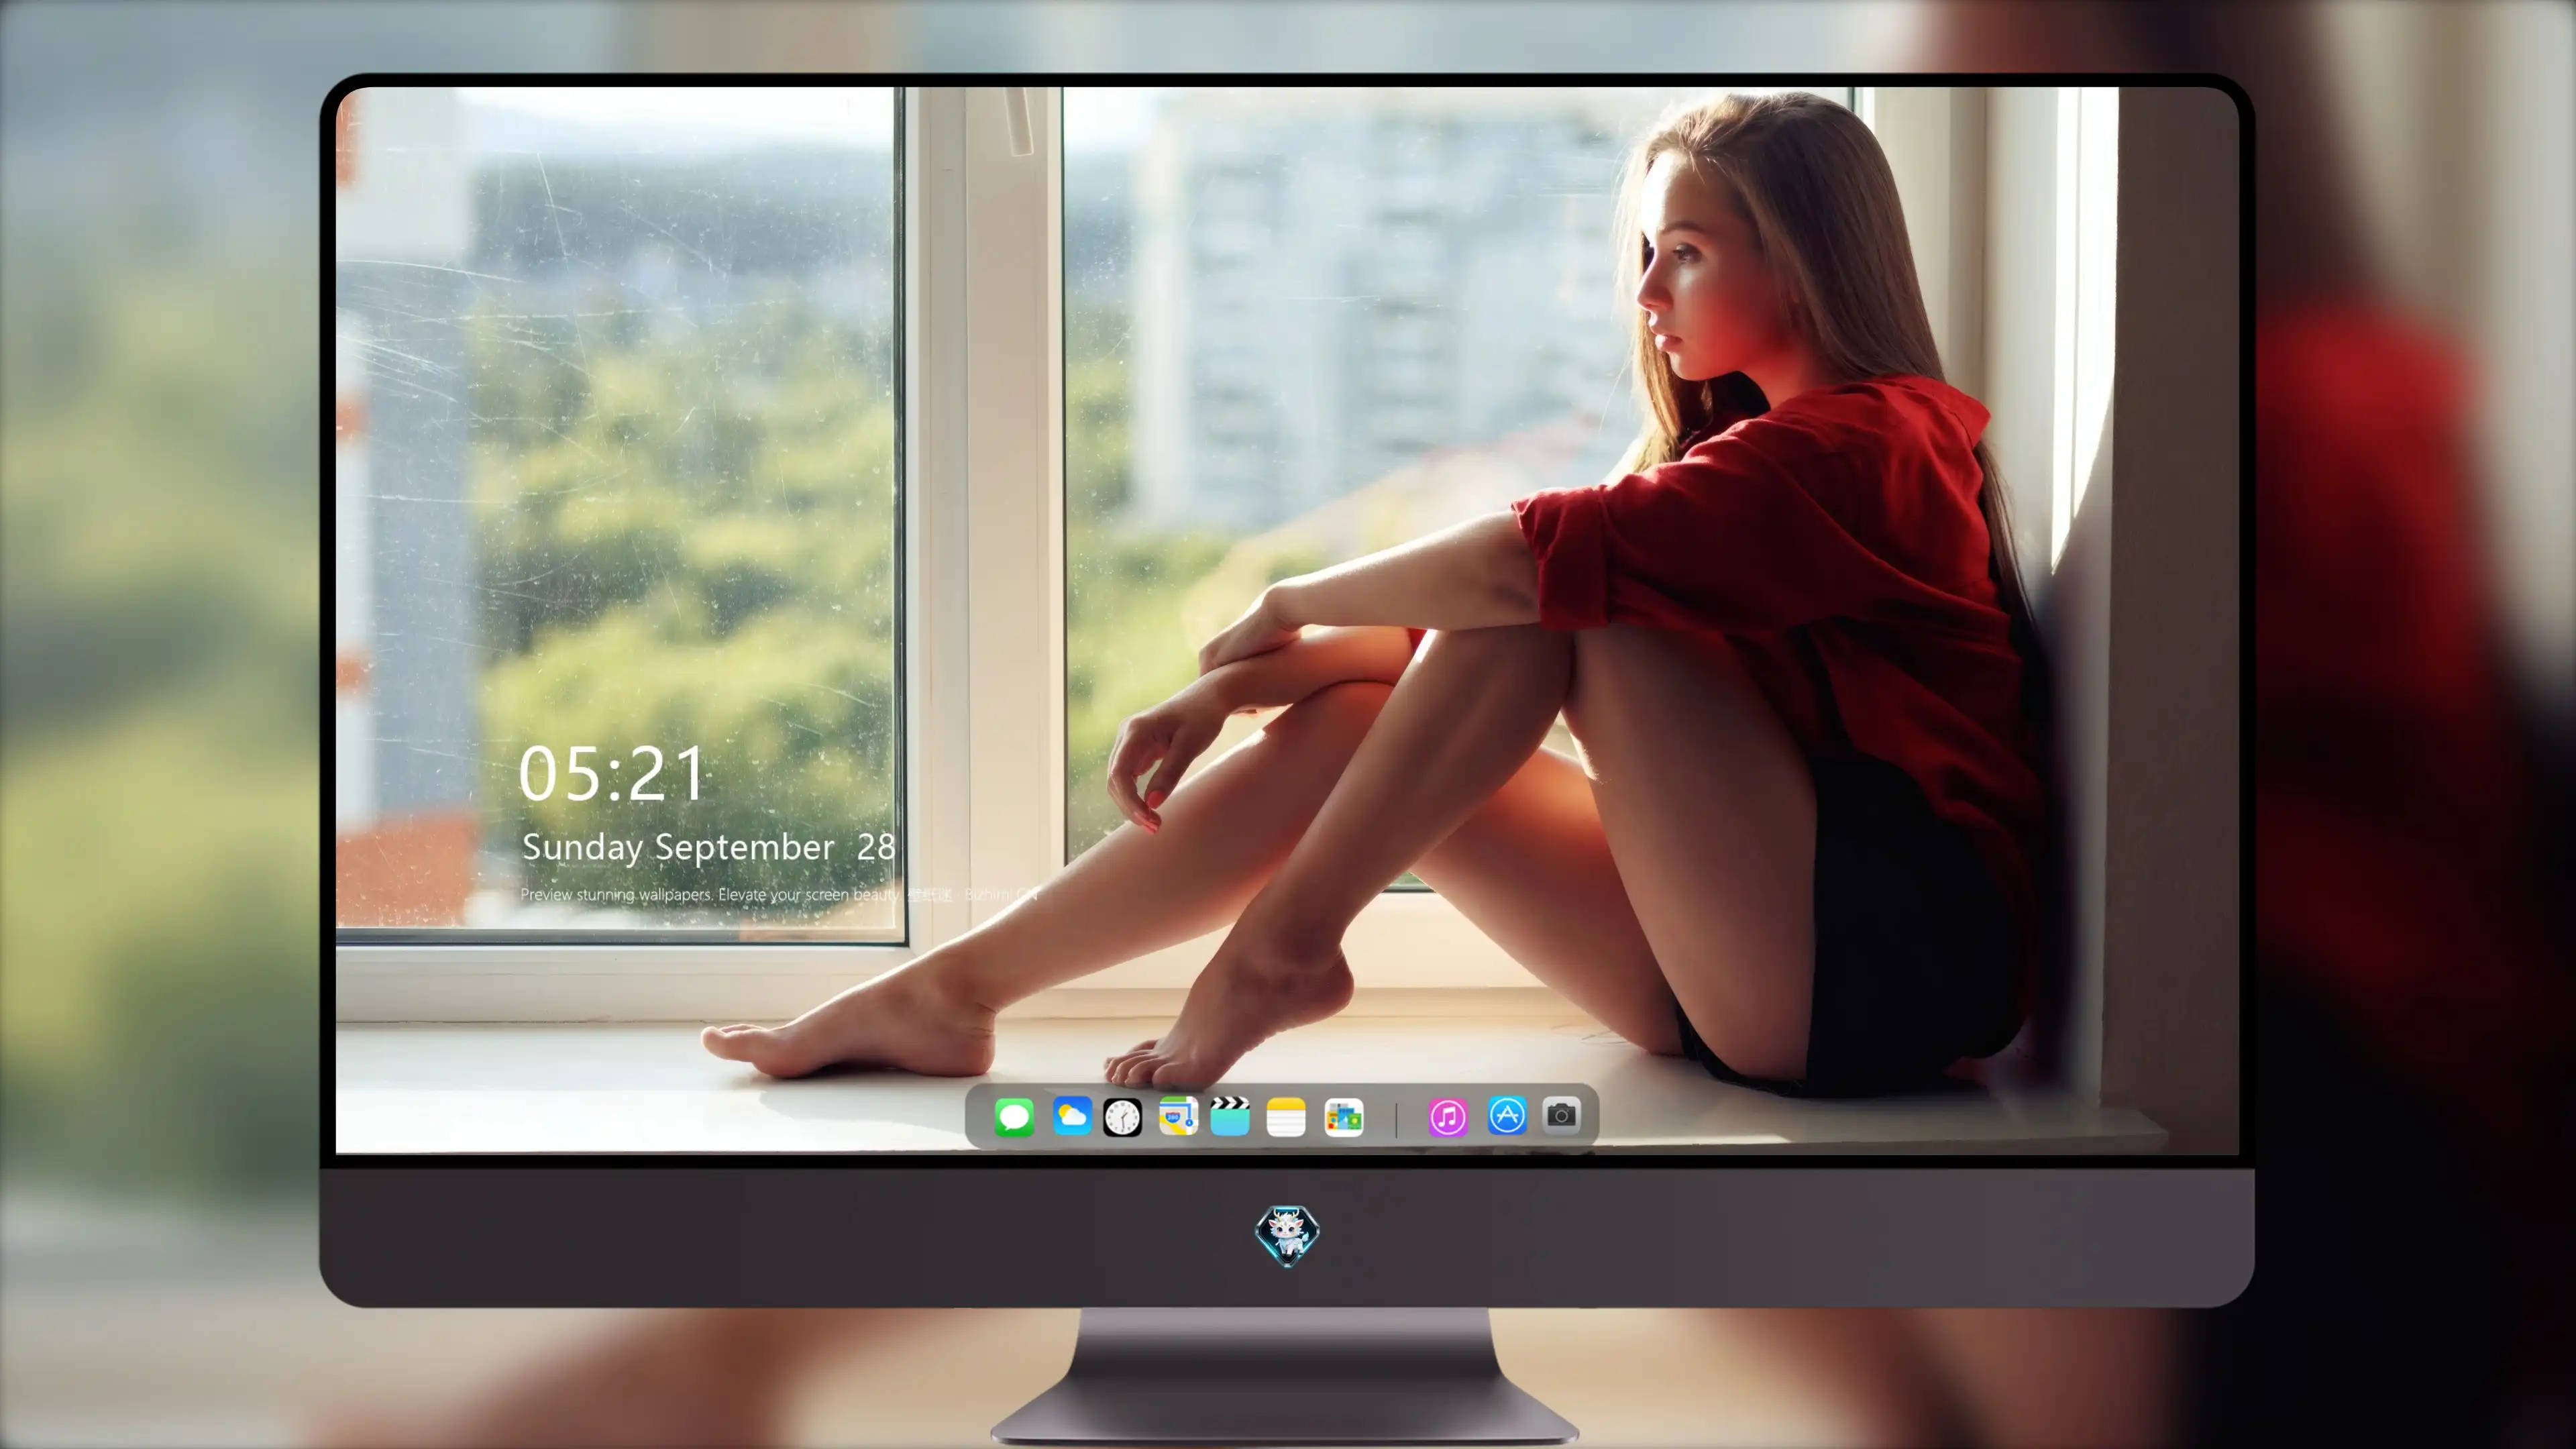The width and height of the screenshot is (2576, 1449).
Task: Click the 05:21 clock display
Action: [612, 774]
